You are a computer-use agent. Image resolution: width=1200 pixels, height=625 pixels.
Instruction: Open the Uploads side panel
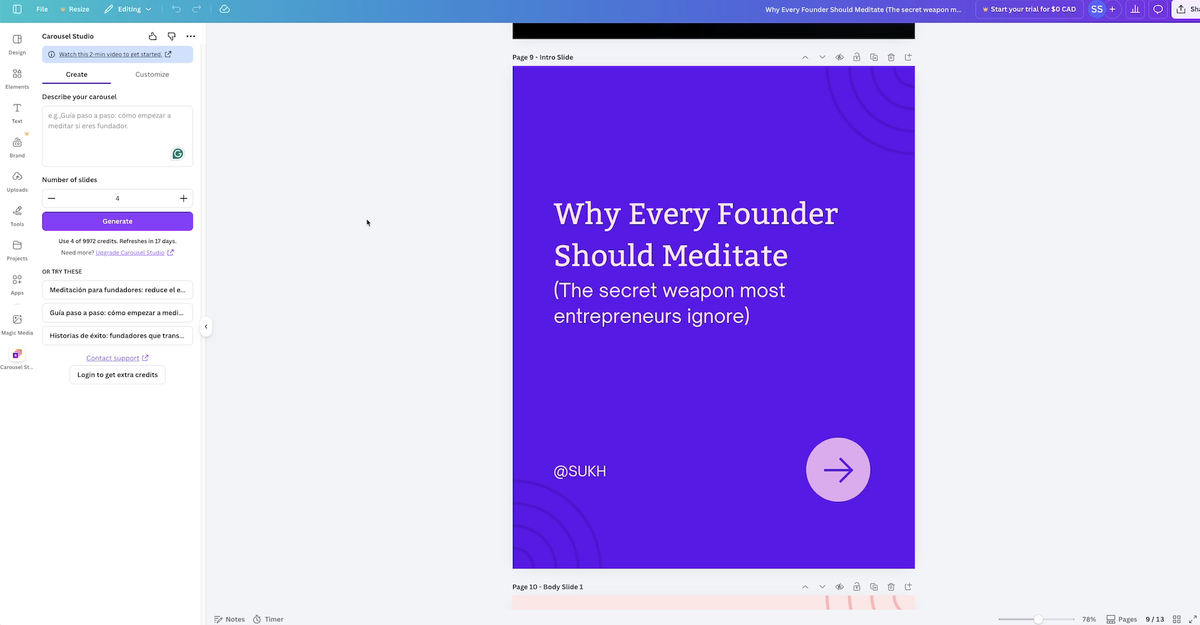tap(17, 181)
